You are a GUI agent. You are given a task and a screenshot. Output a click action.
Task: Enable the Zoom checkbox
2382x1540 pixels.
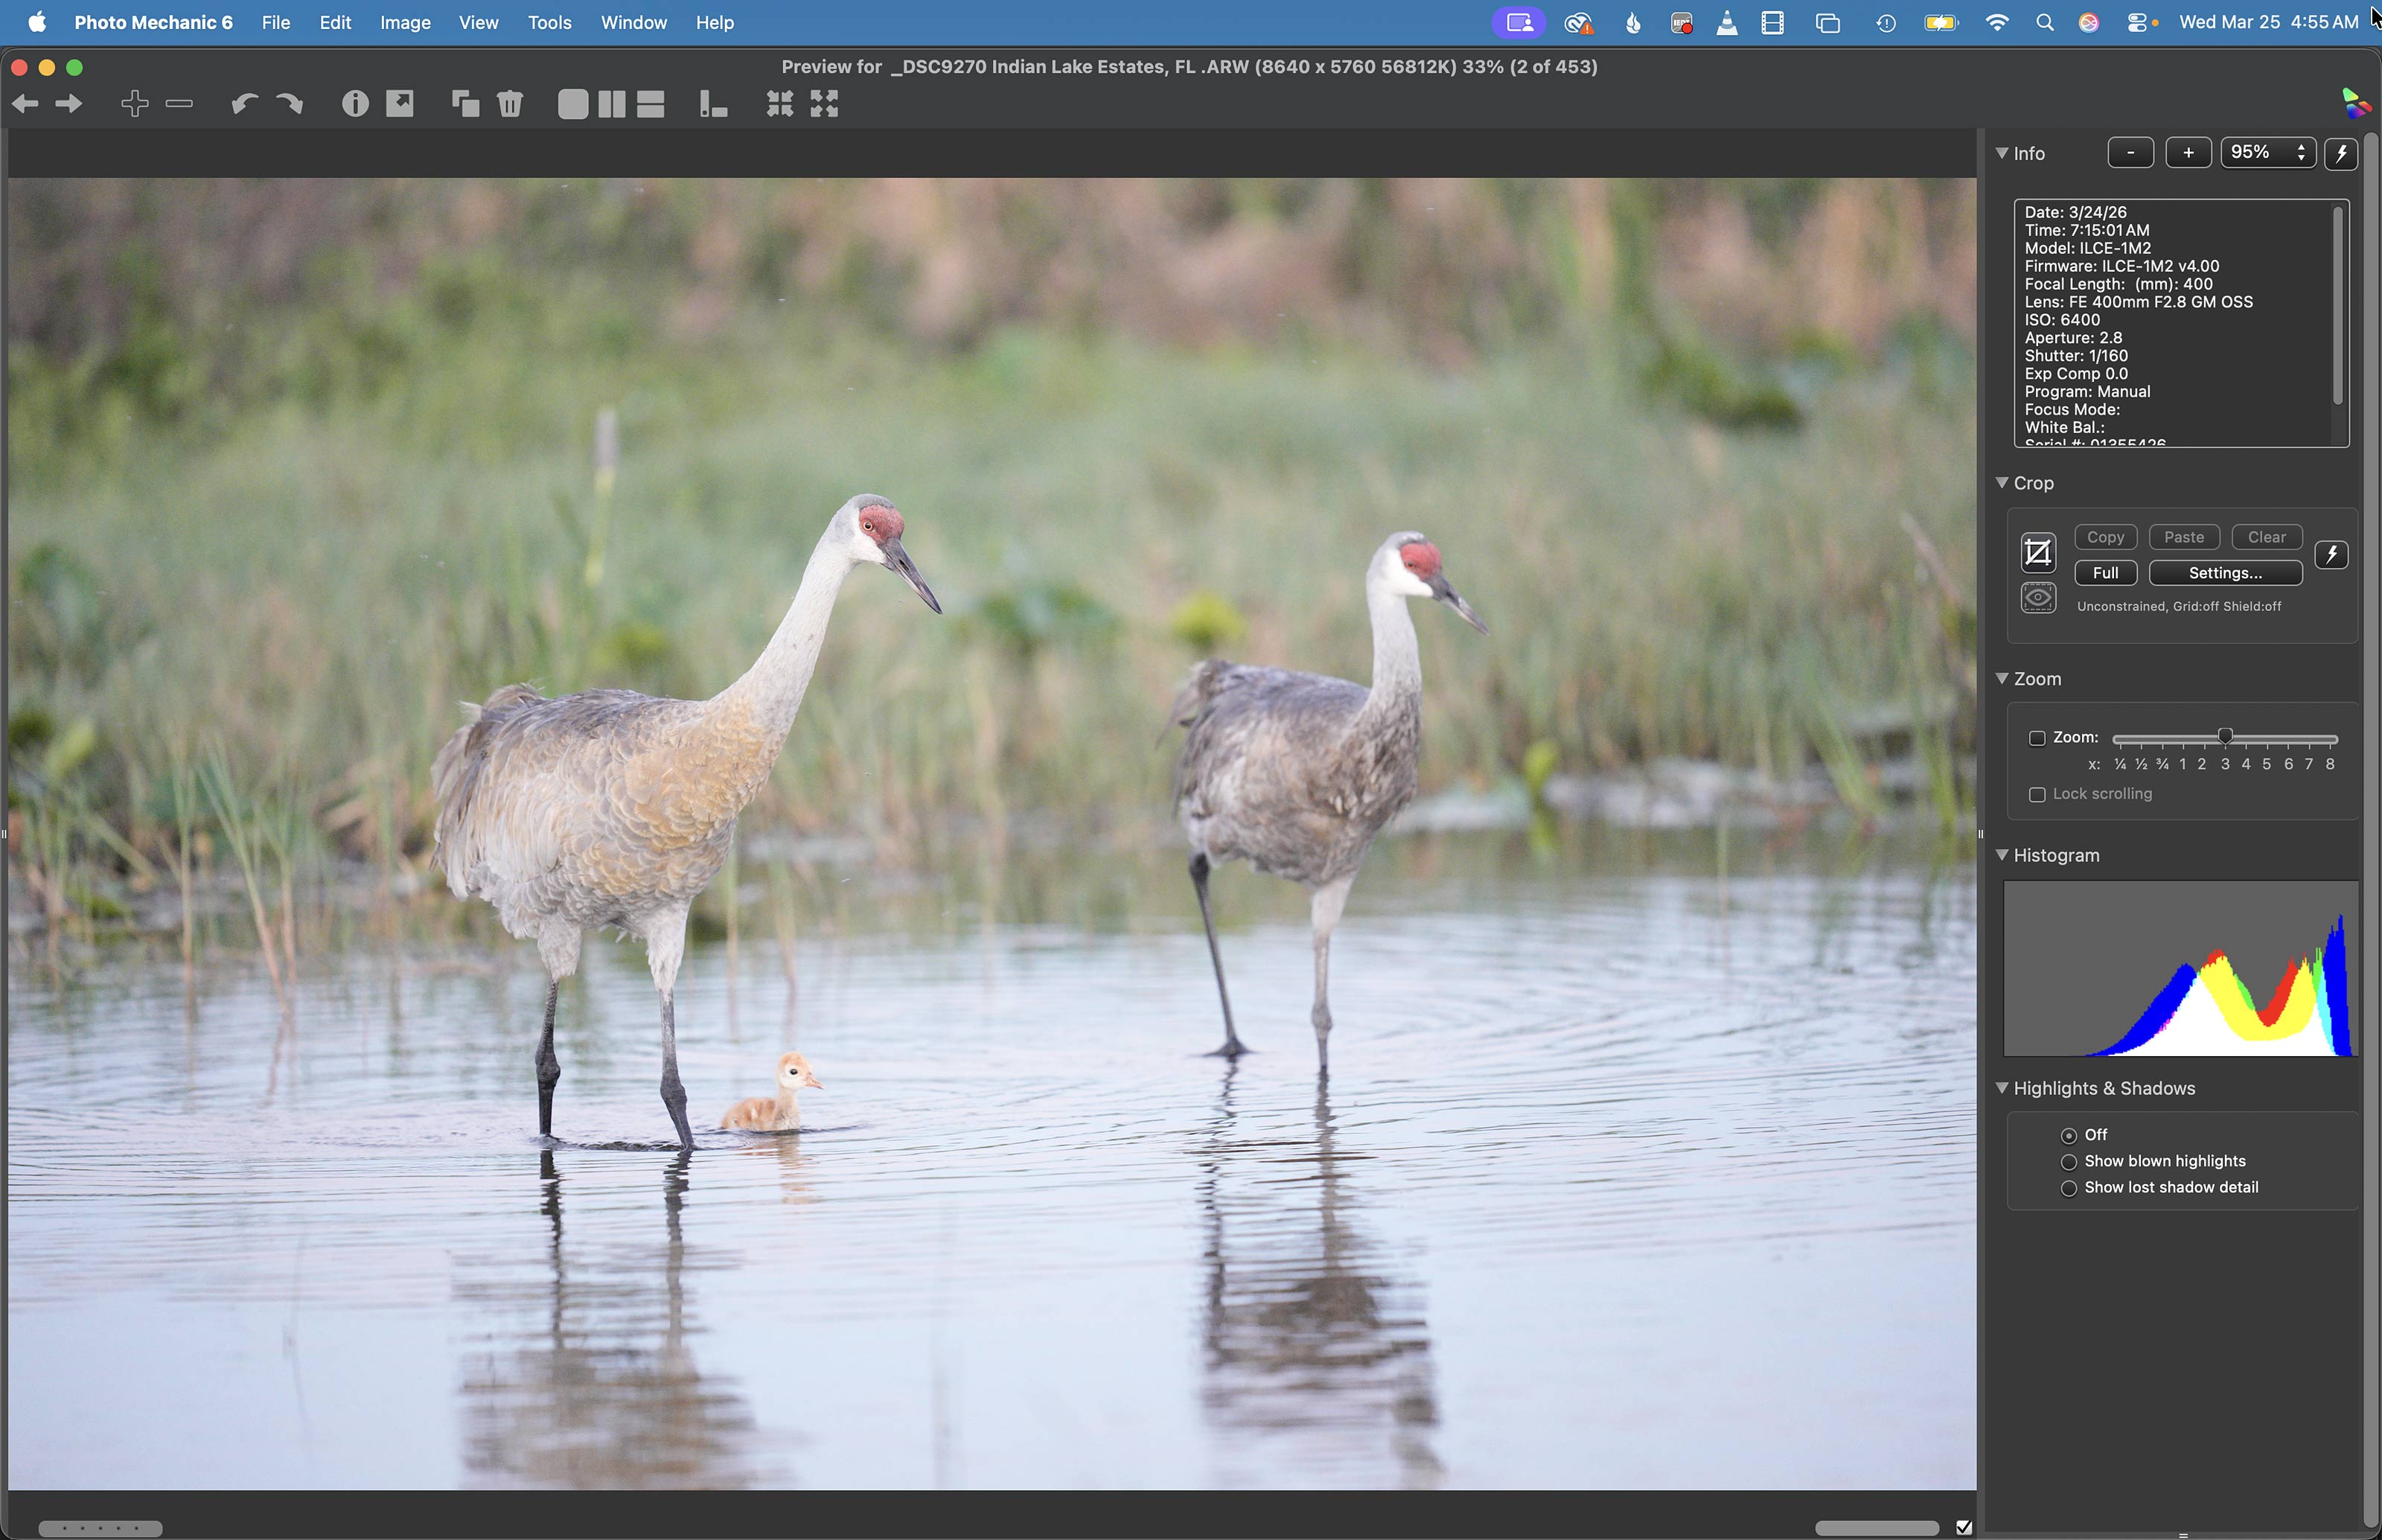[2037, 738]
